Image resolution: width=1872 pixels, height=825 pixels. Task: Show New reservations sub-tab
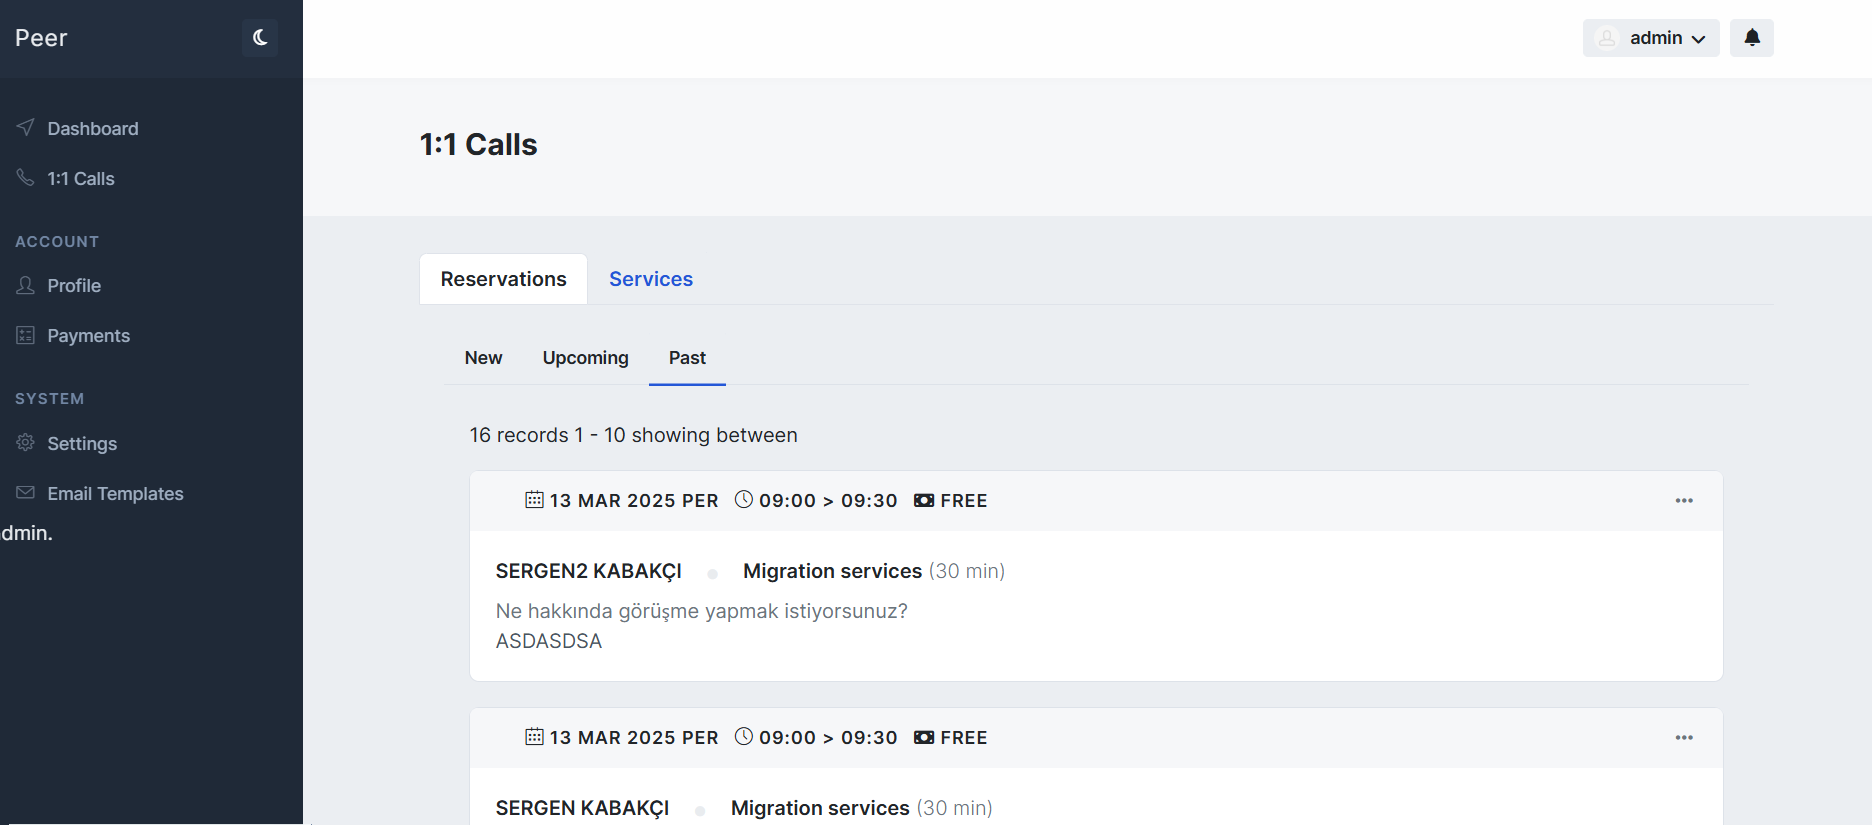pos(483,358)
